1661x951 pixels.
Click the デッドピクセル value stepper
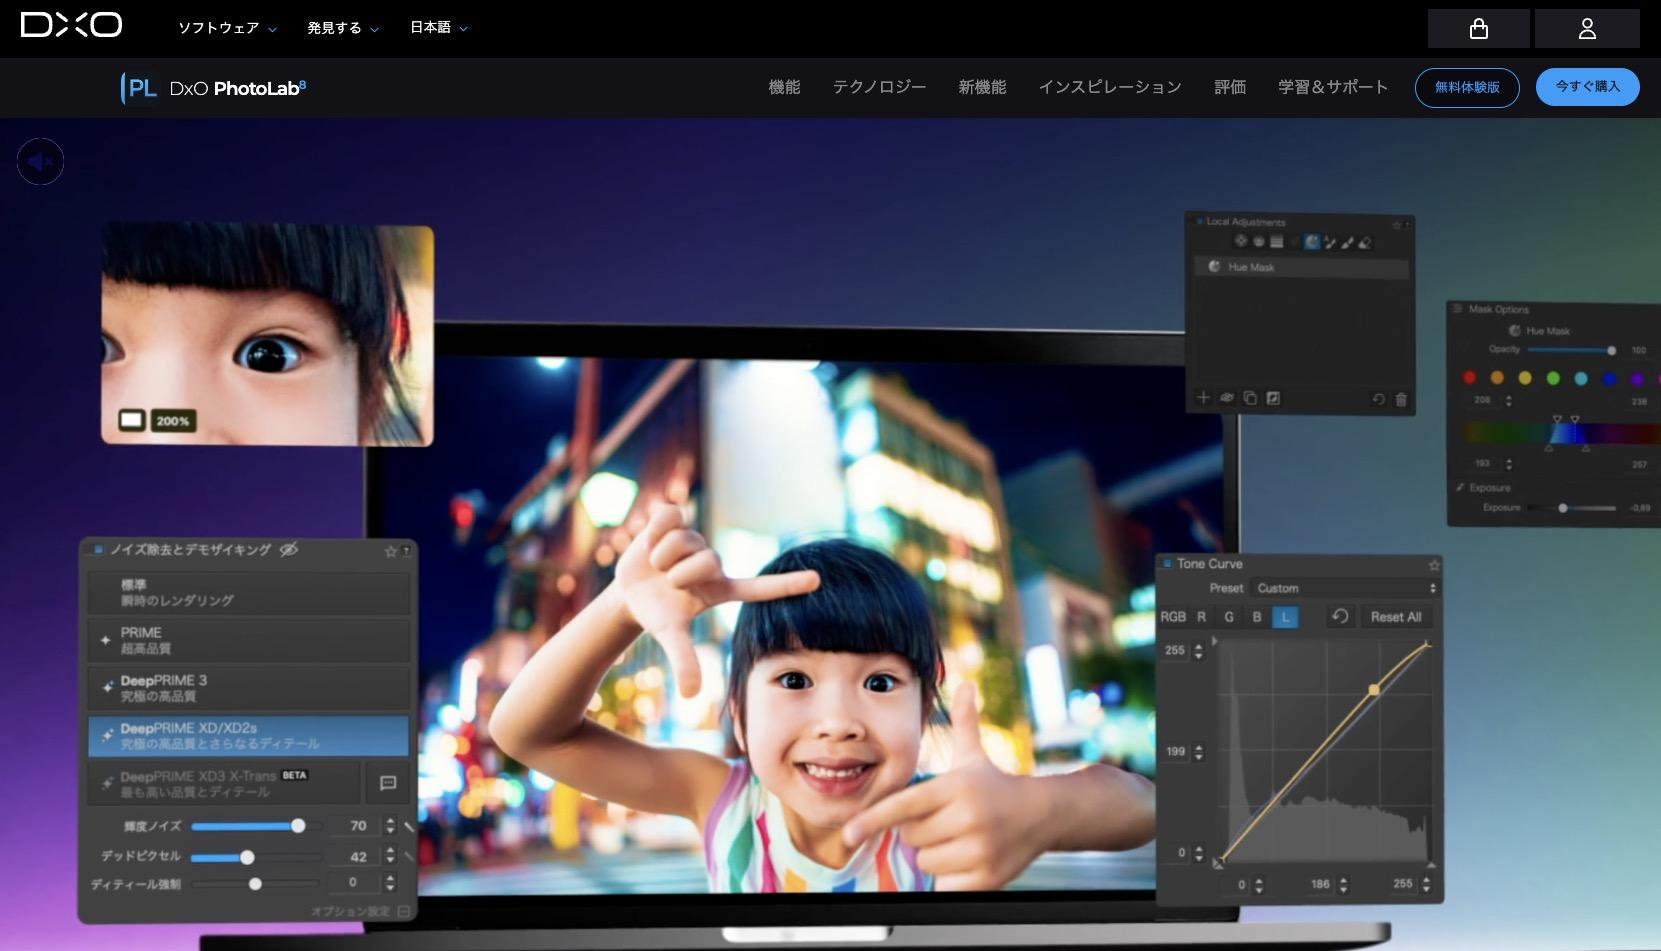[x=390, y=856]
